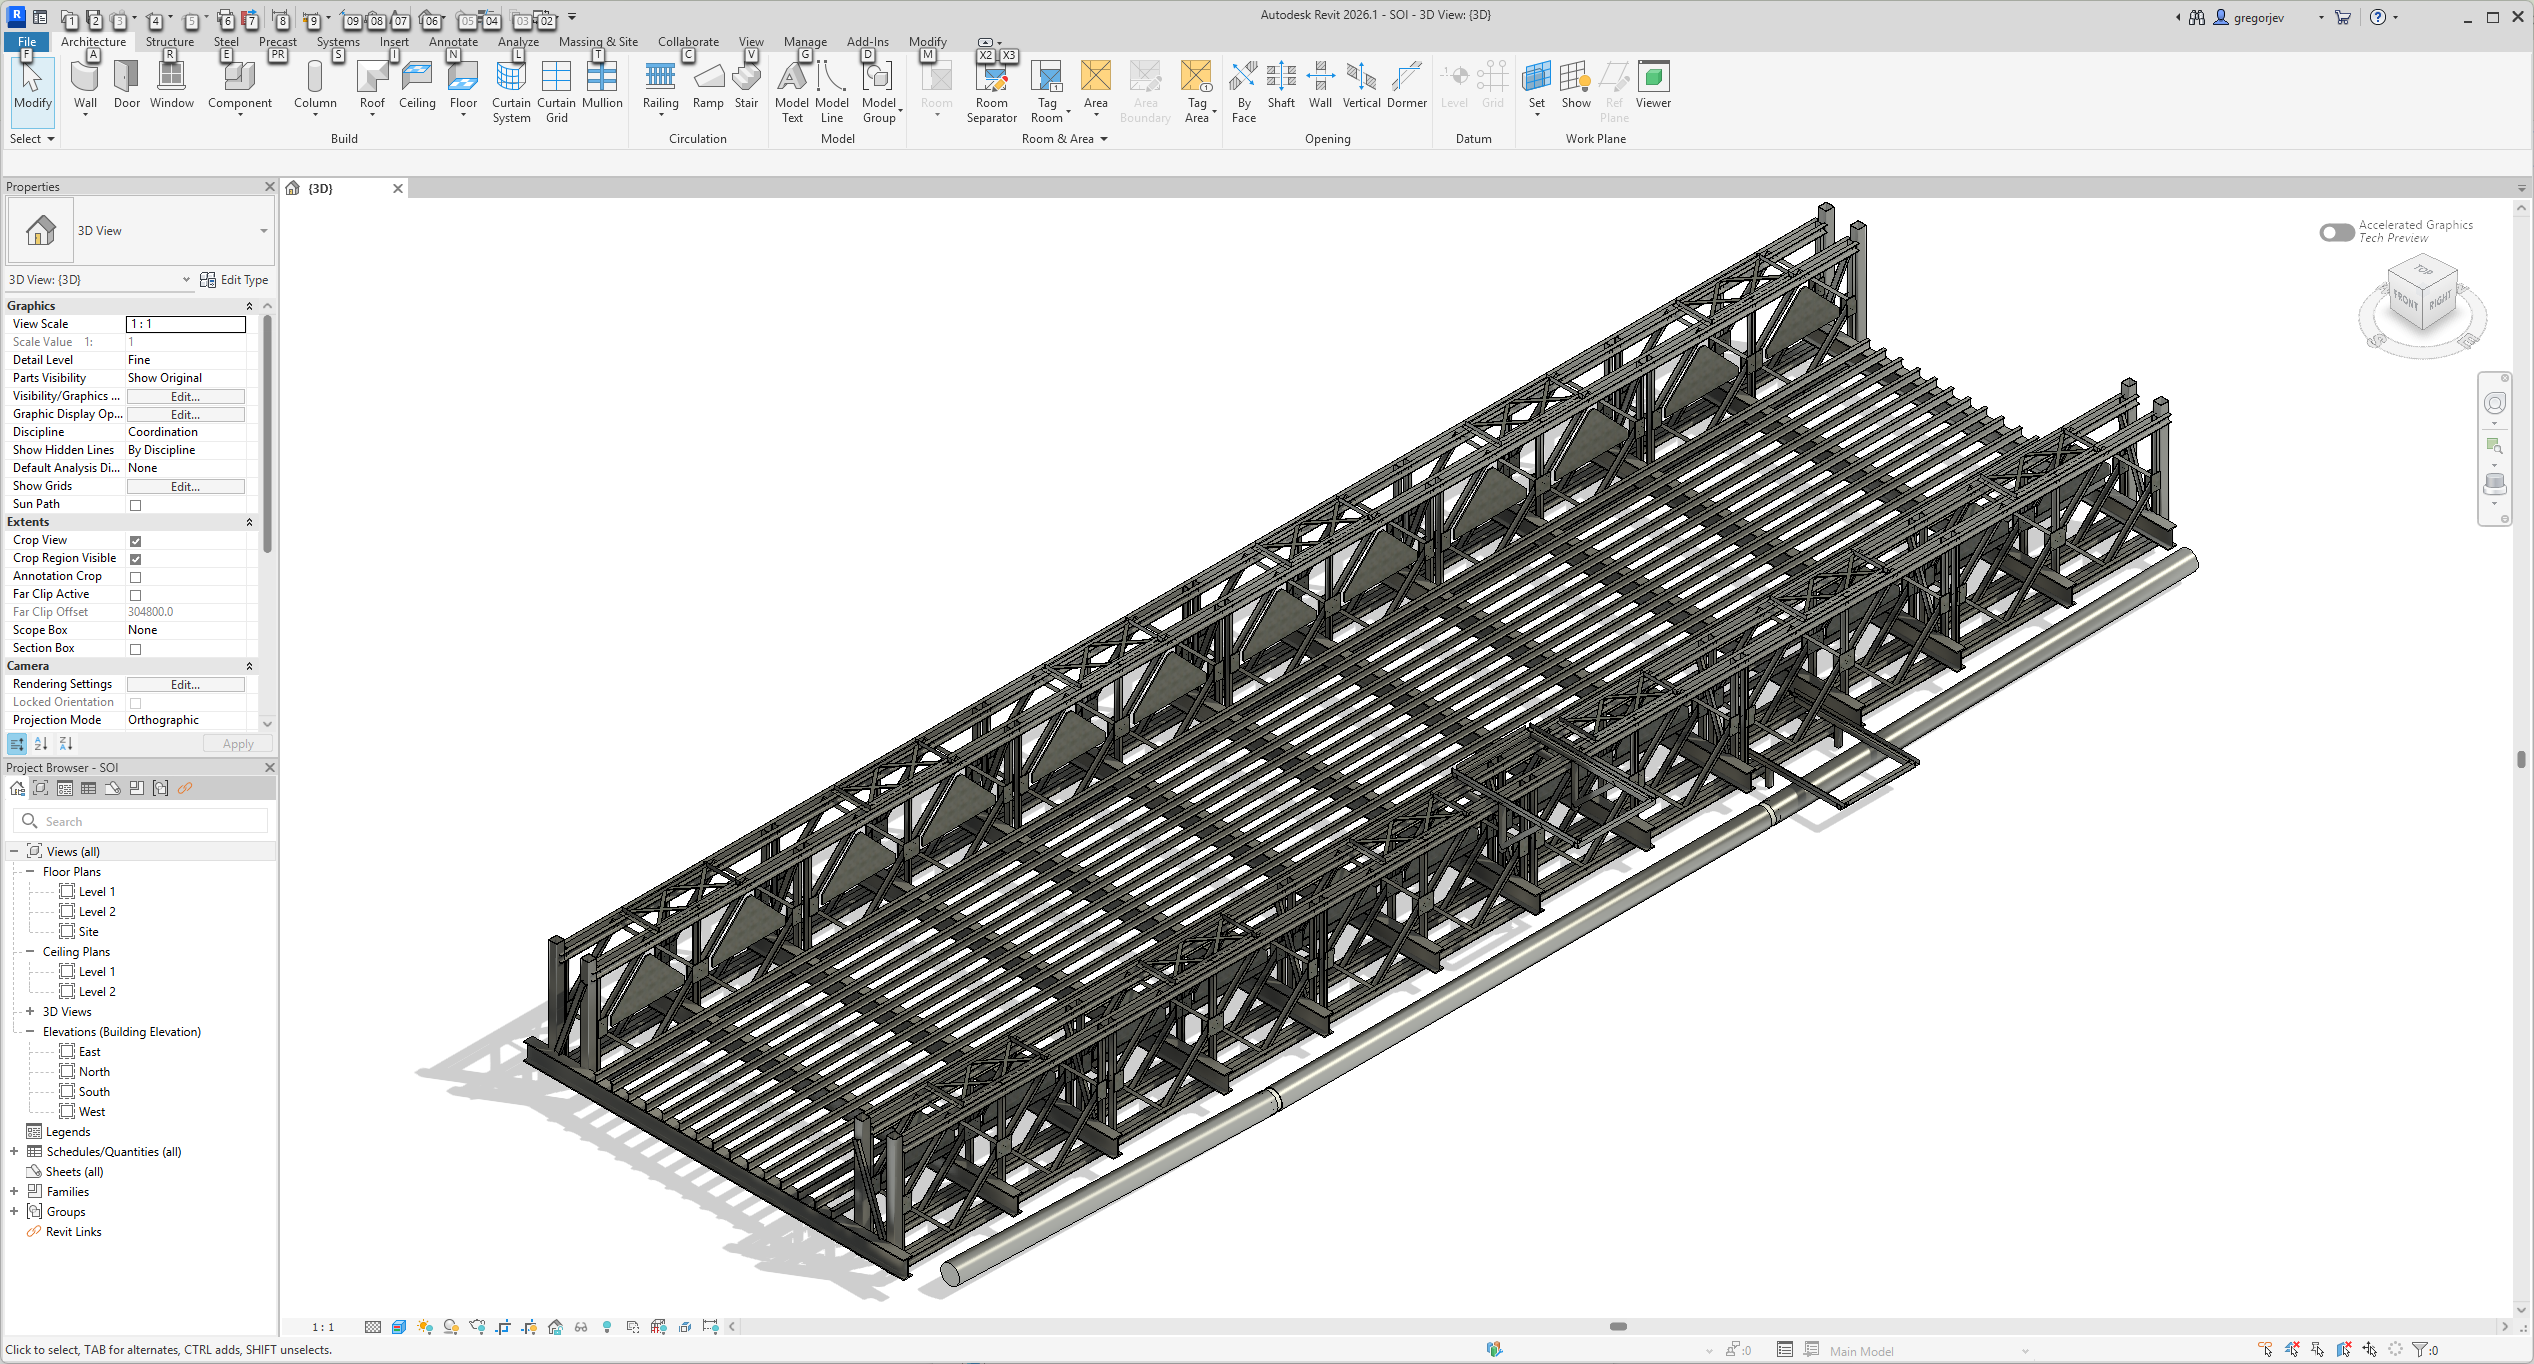Click the Properties panel vertical scrollbar
Viewport: 2534px width, 1364px height.
click(x=267, y=434)
